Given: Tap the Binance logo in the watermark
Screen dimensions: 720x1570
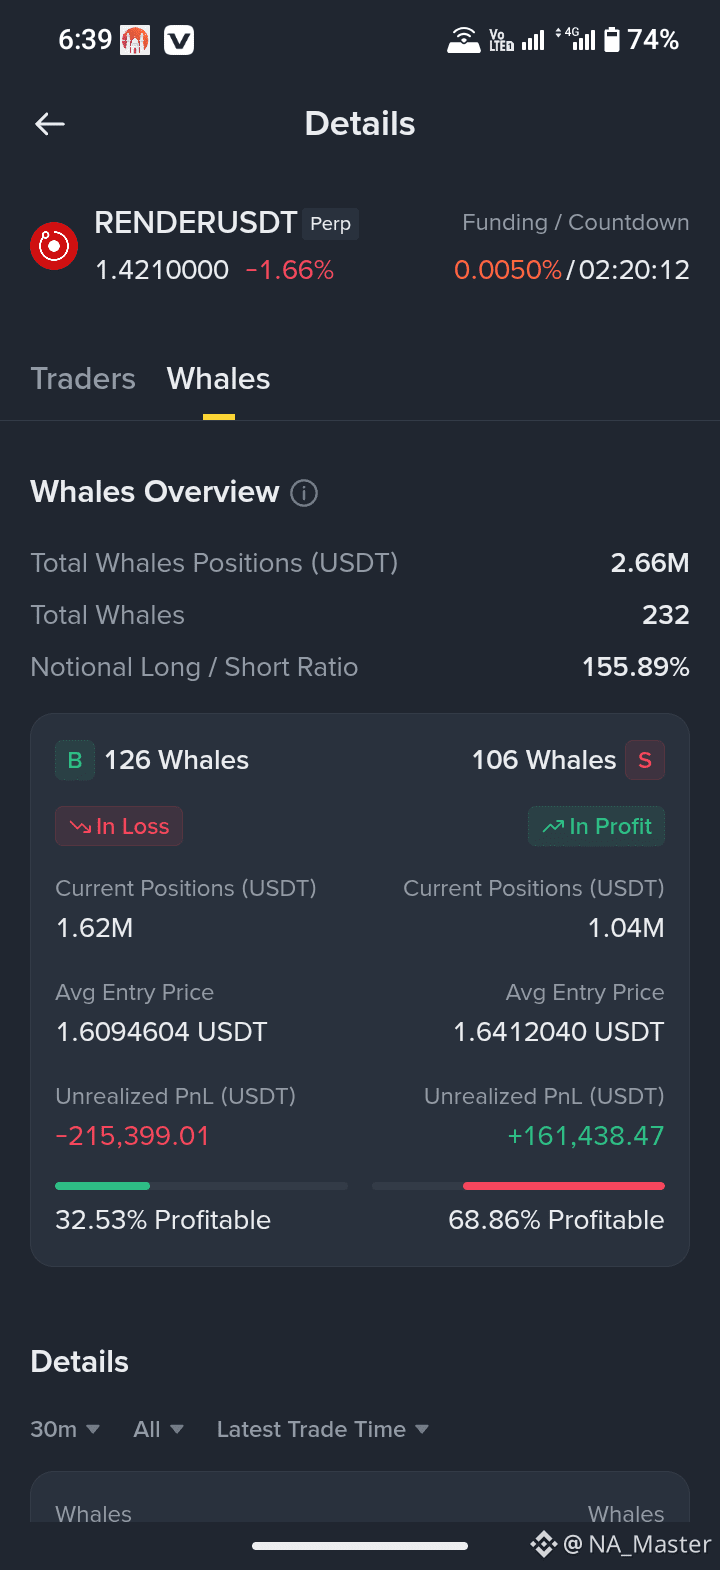Looking at the screenshot, I should [x=543, y=1544].
